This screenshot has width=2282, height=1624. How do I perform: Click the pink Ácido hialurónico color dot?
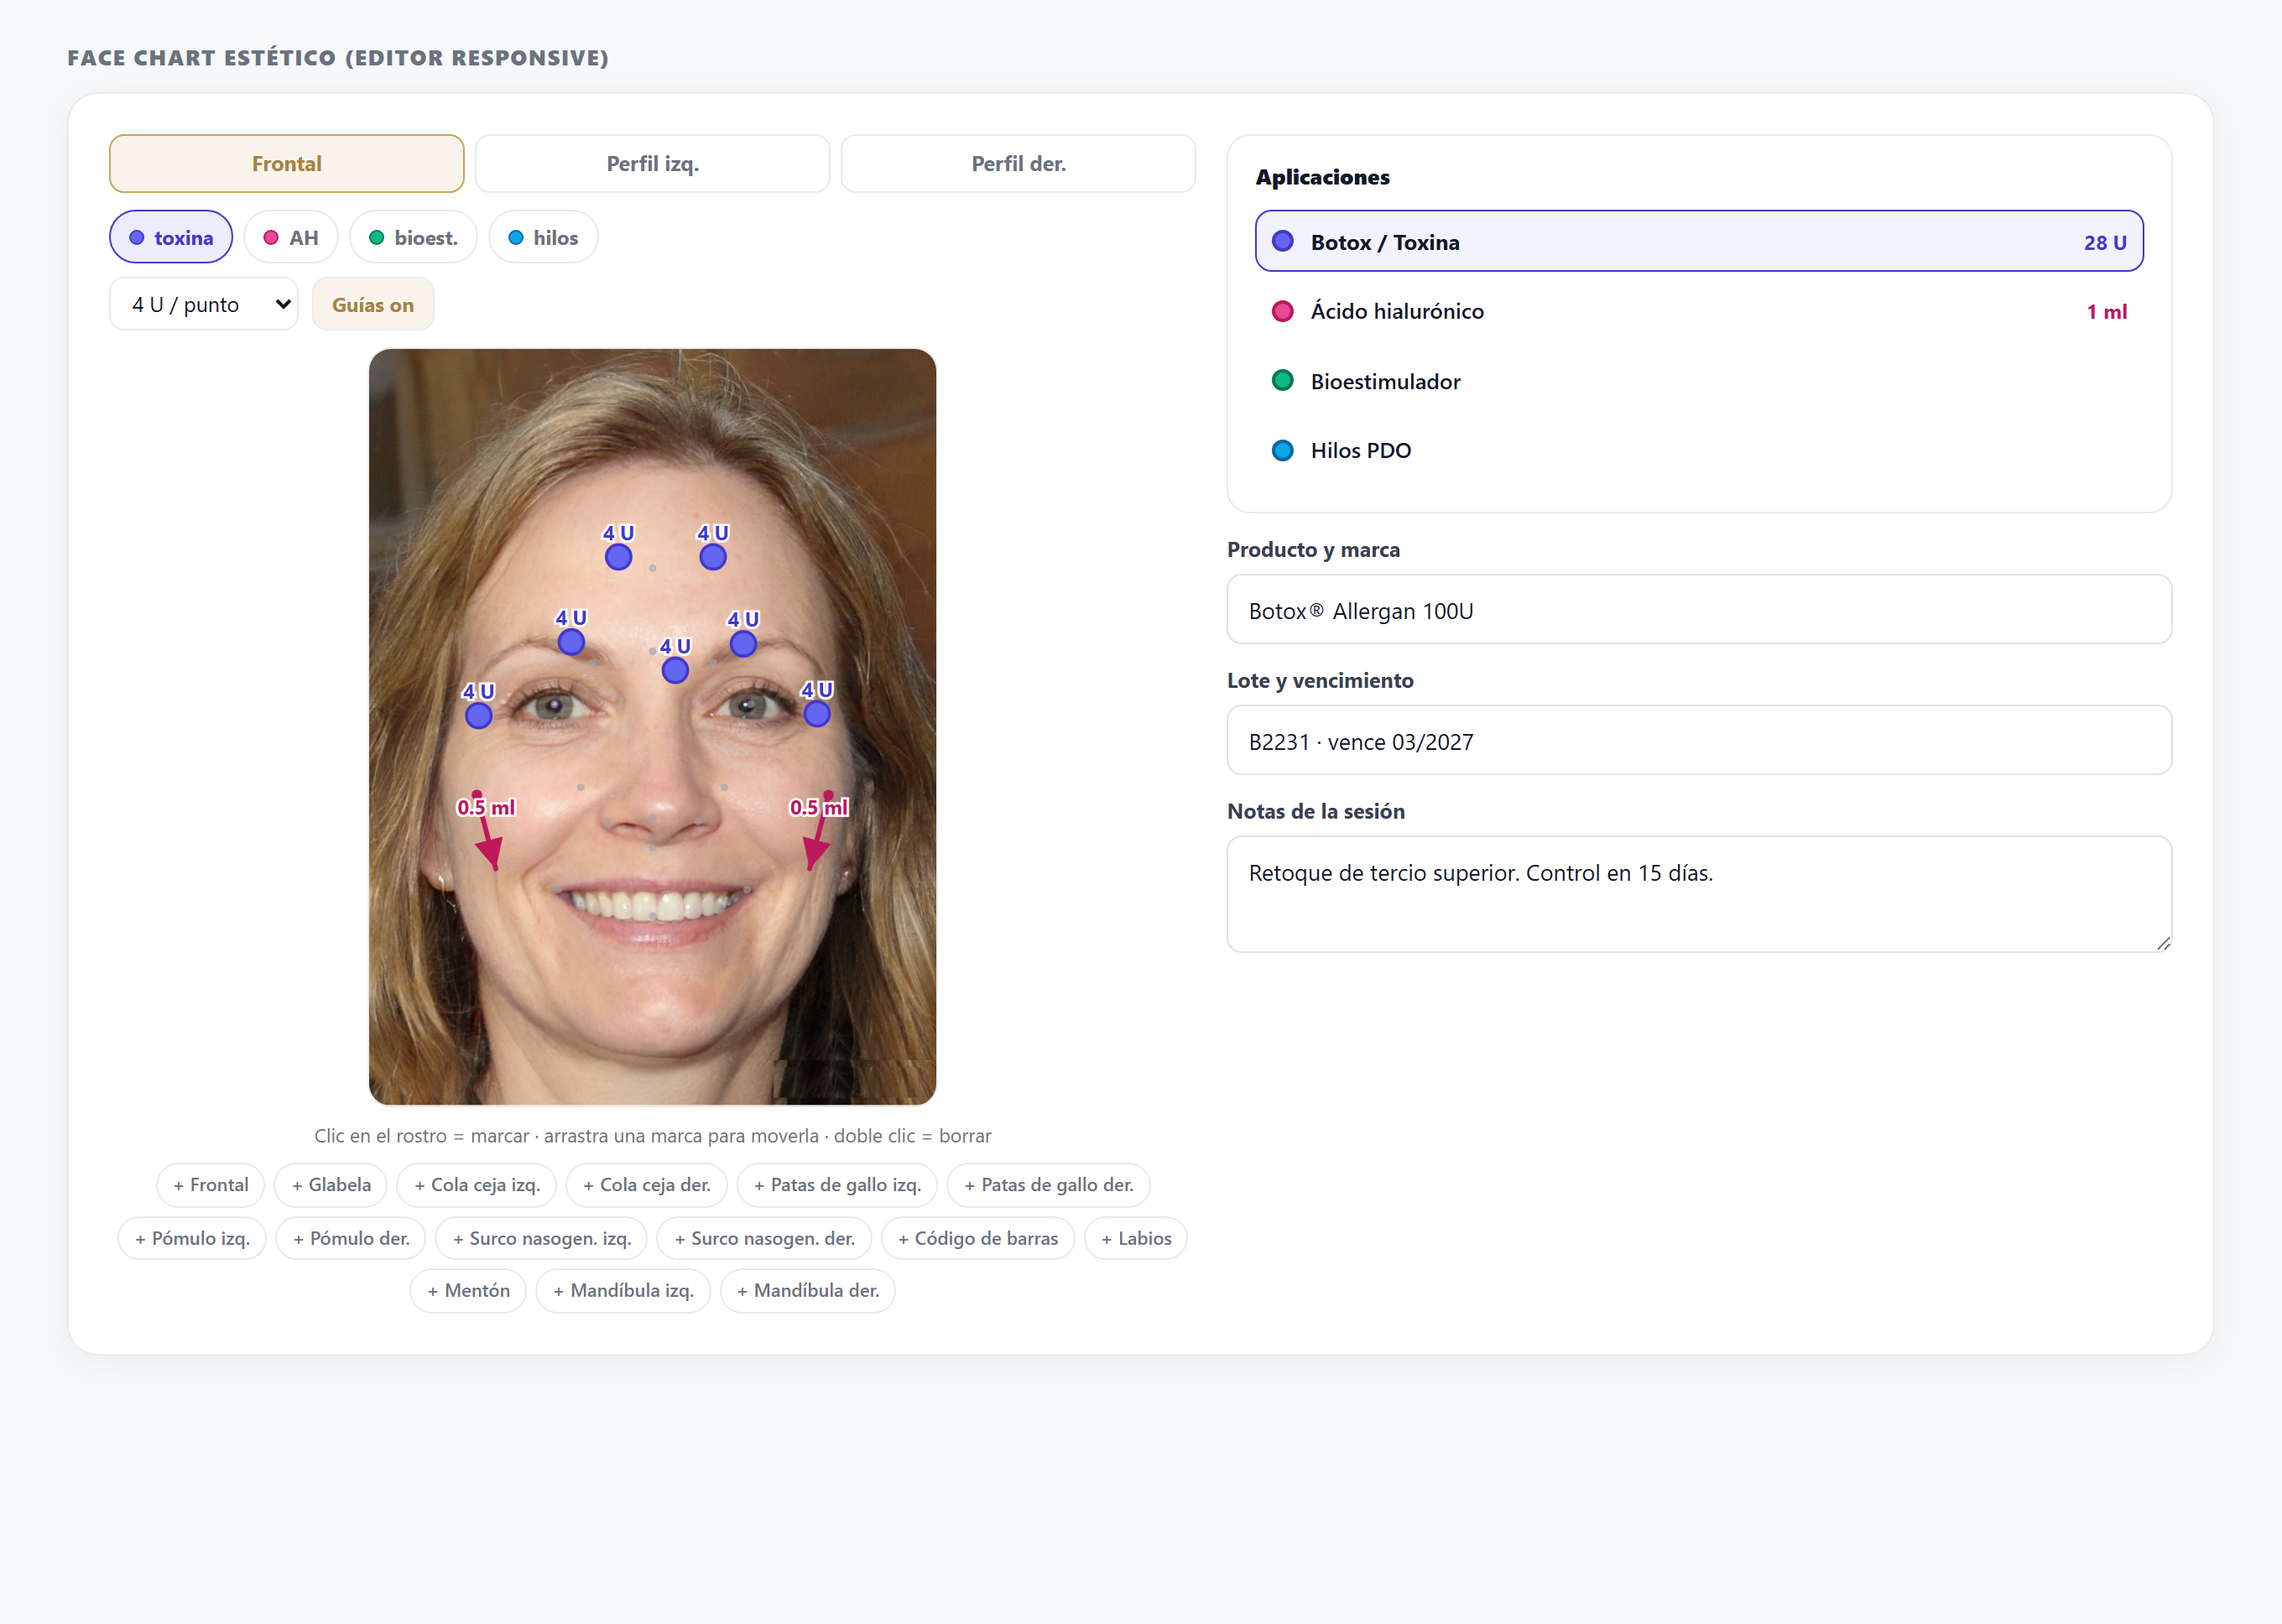pyautogui.click(x=1283, y=311)
